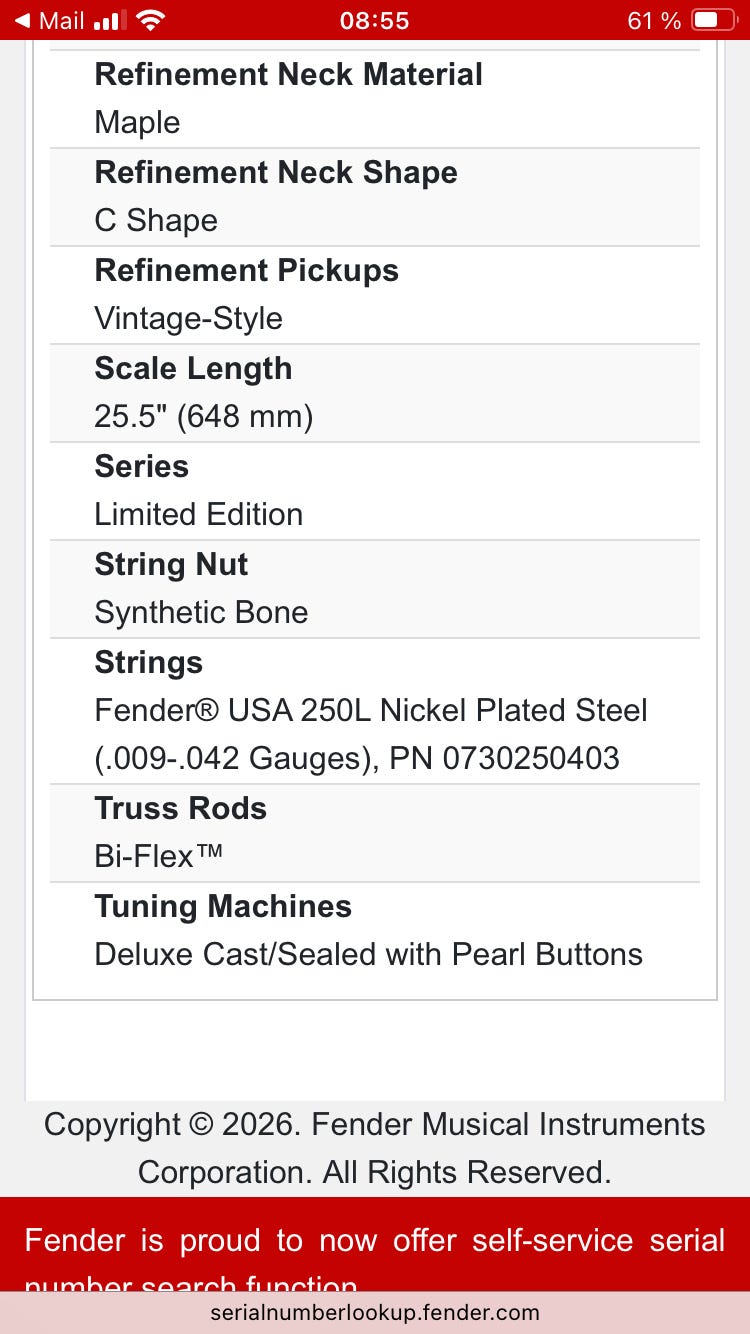Tap the Deluxe Cast/Sealed tuning machines value
Image resolution: width=750 pixels, height=1334 pixels.
pos(368,954)
